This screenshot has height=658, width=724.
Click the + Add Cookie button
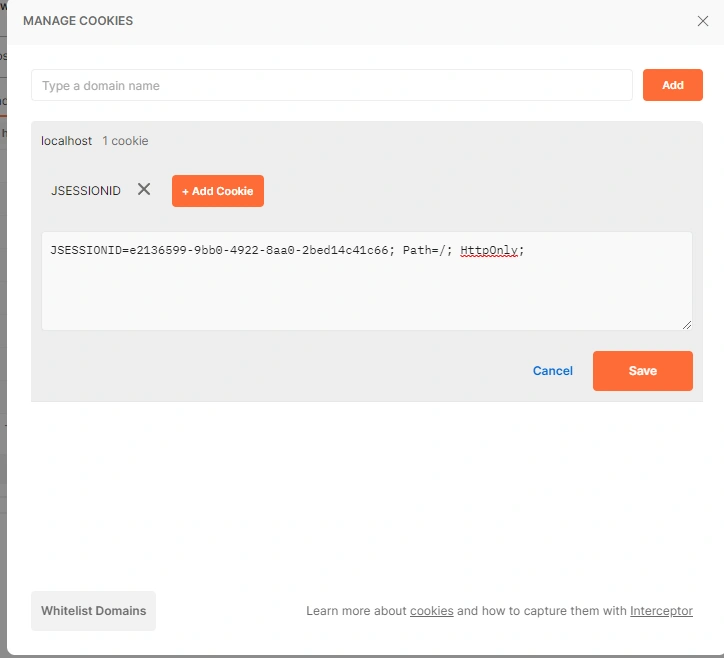click(217, 191)
